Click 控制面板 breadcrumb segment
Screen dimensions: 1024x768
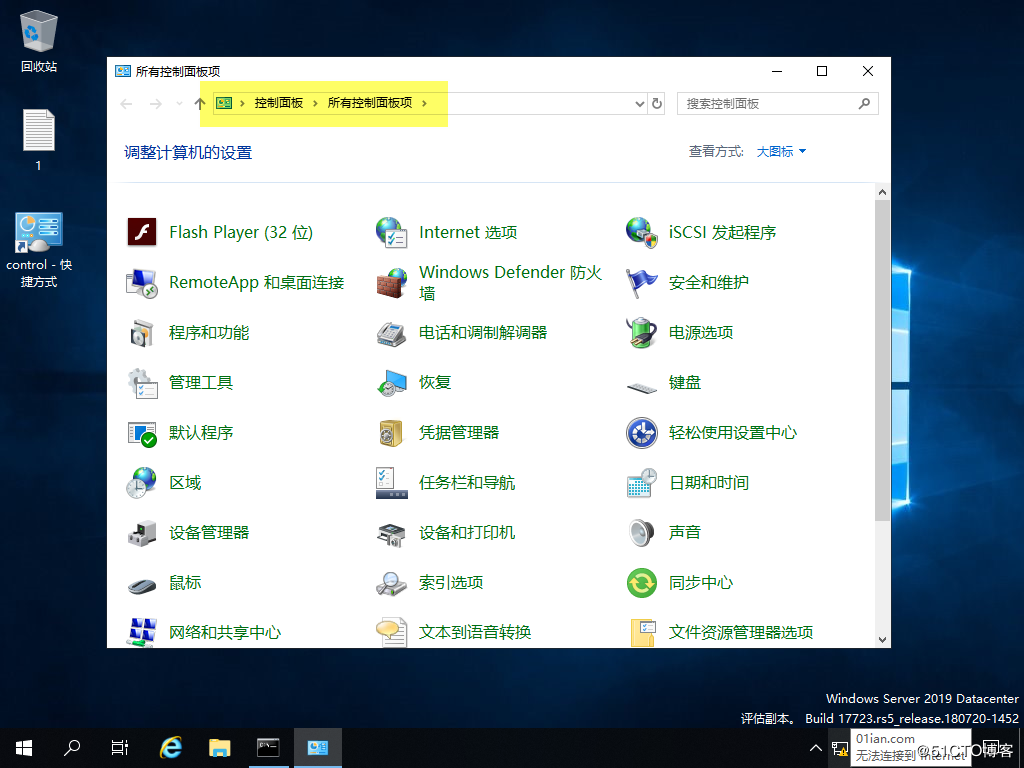point(278,103)
